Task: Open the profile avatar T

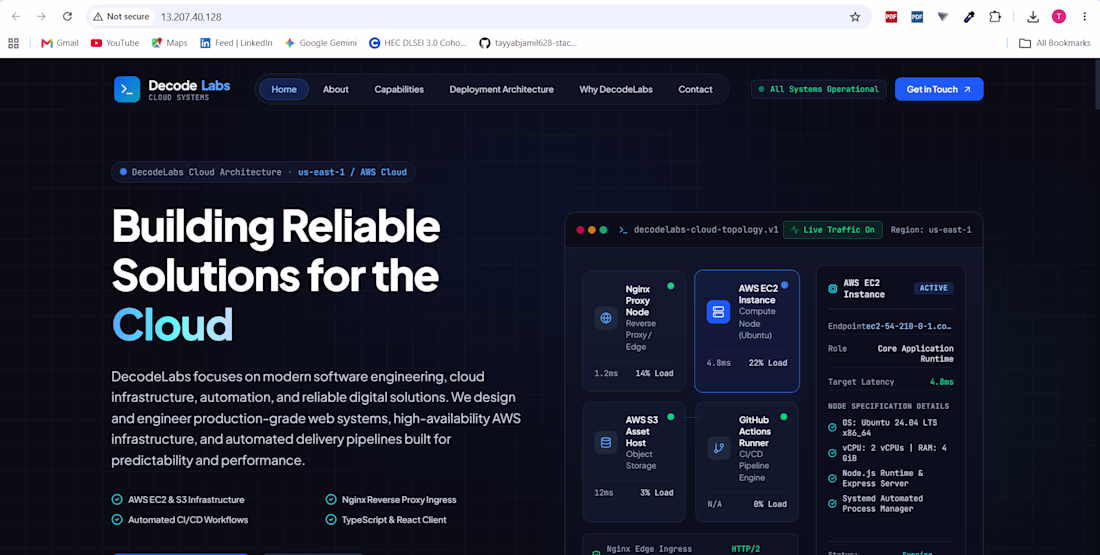Action: 1059,17
